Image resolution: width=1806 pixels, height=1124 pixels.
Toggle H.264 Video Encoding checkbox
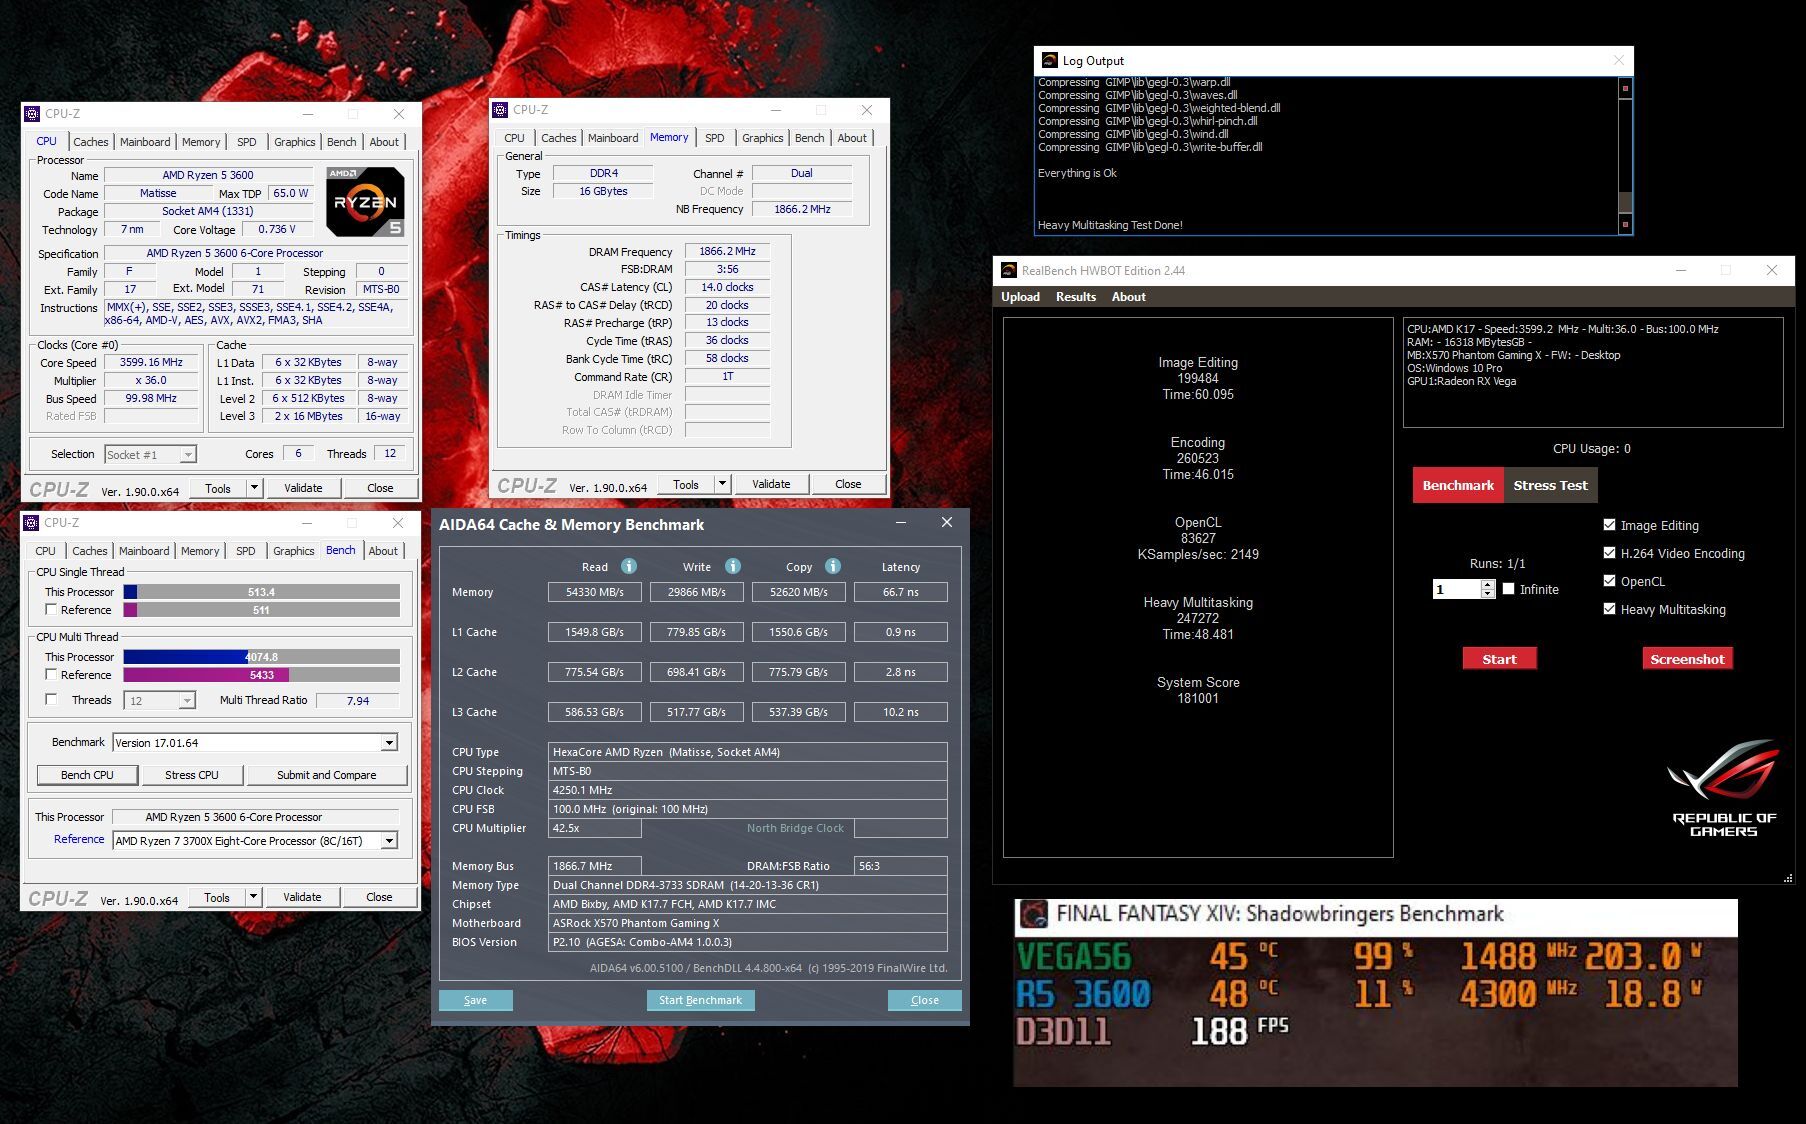[1609, 552]
